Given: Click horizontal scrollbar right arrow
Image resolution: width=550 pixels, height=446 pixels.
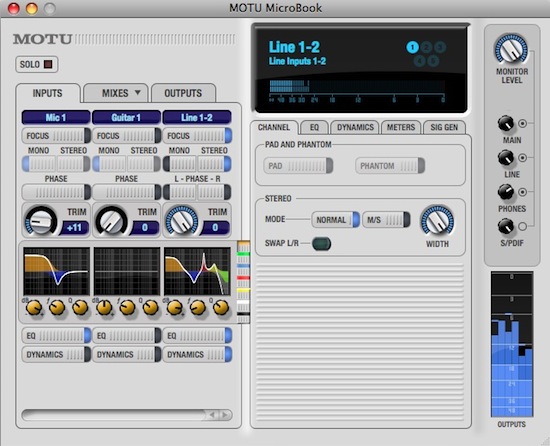Looking at the screenshot, I should [x=225, y=415].
